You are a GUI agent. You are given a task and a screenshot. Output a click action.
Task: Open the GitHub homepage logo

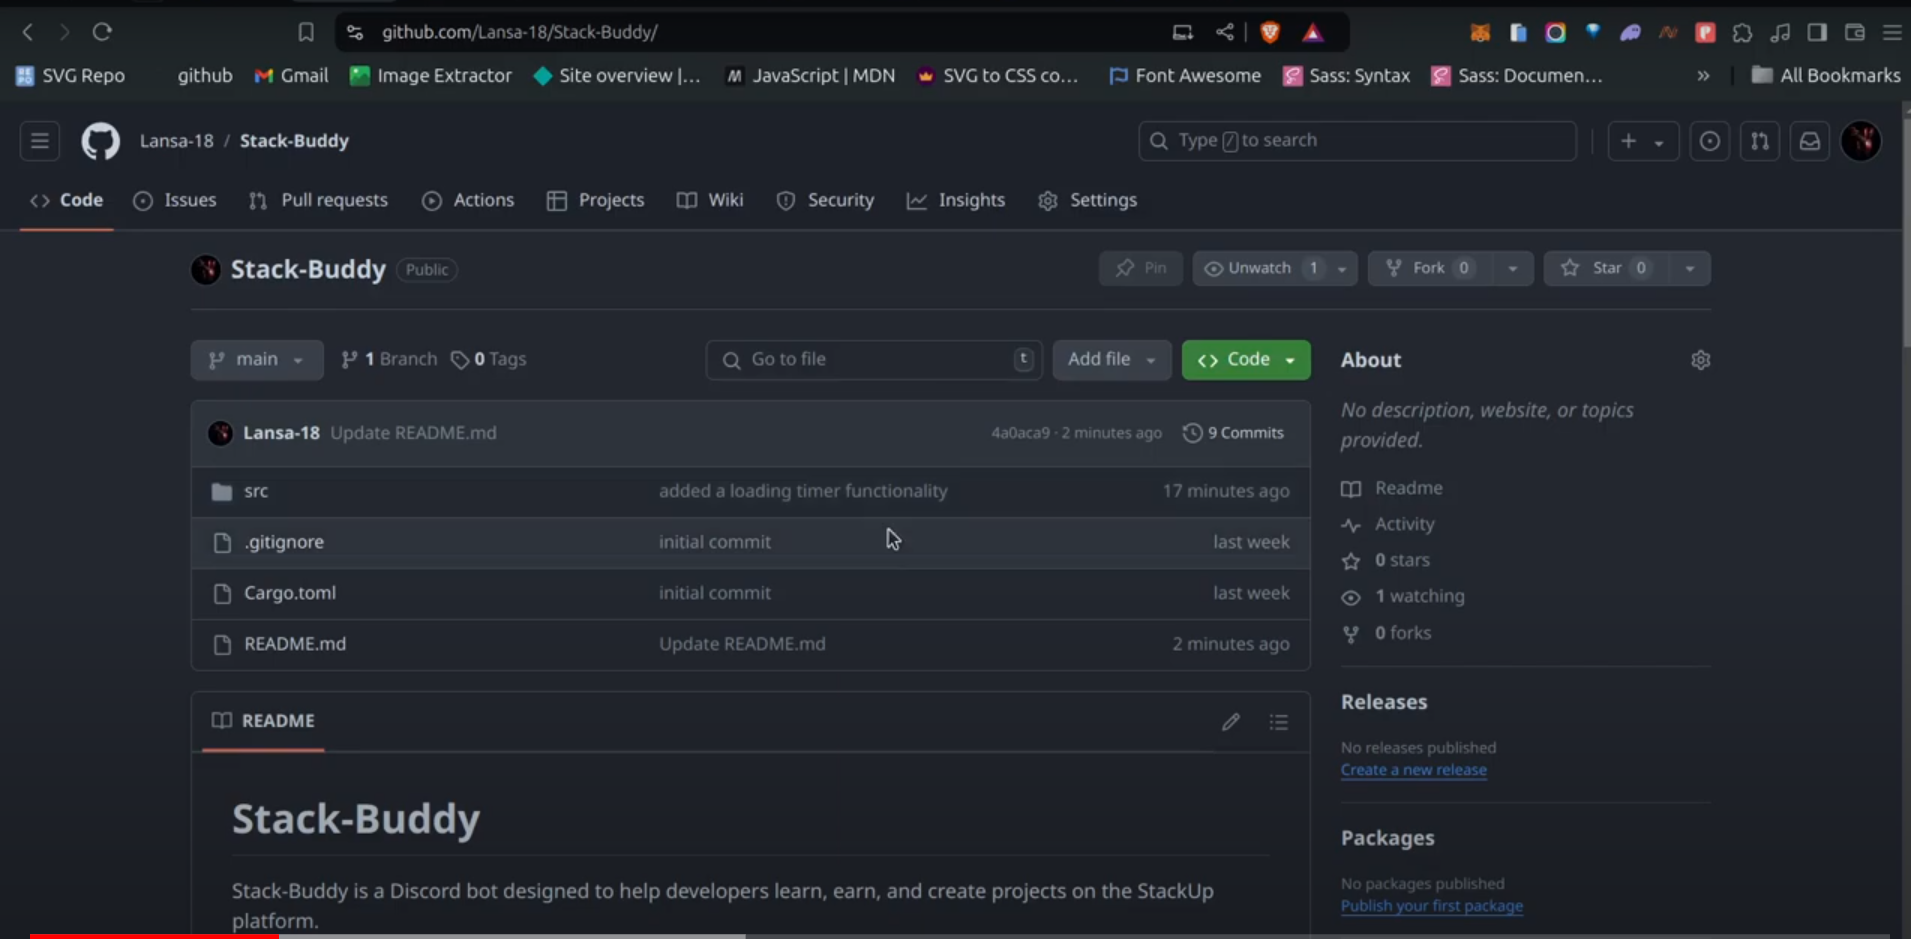pyautogui.click(x=100, y=141)
